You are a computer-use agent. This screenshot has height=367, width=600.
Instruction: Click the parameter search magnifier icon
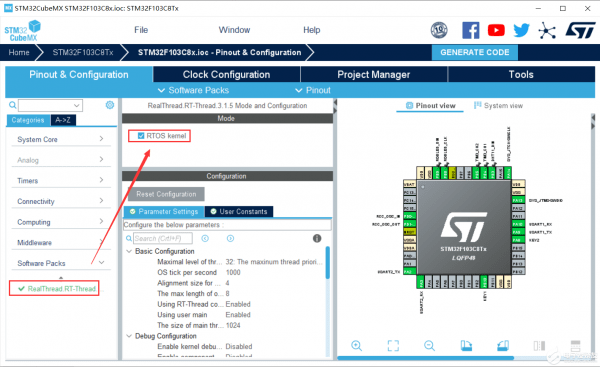tap(129, 238)
